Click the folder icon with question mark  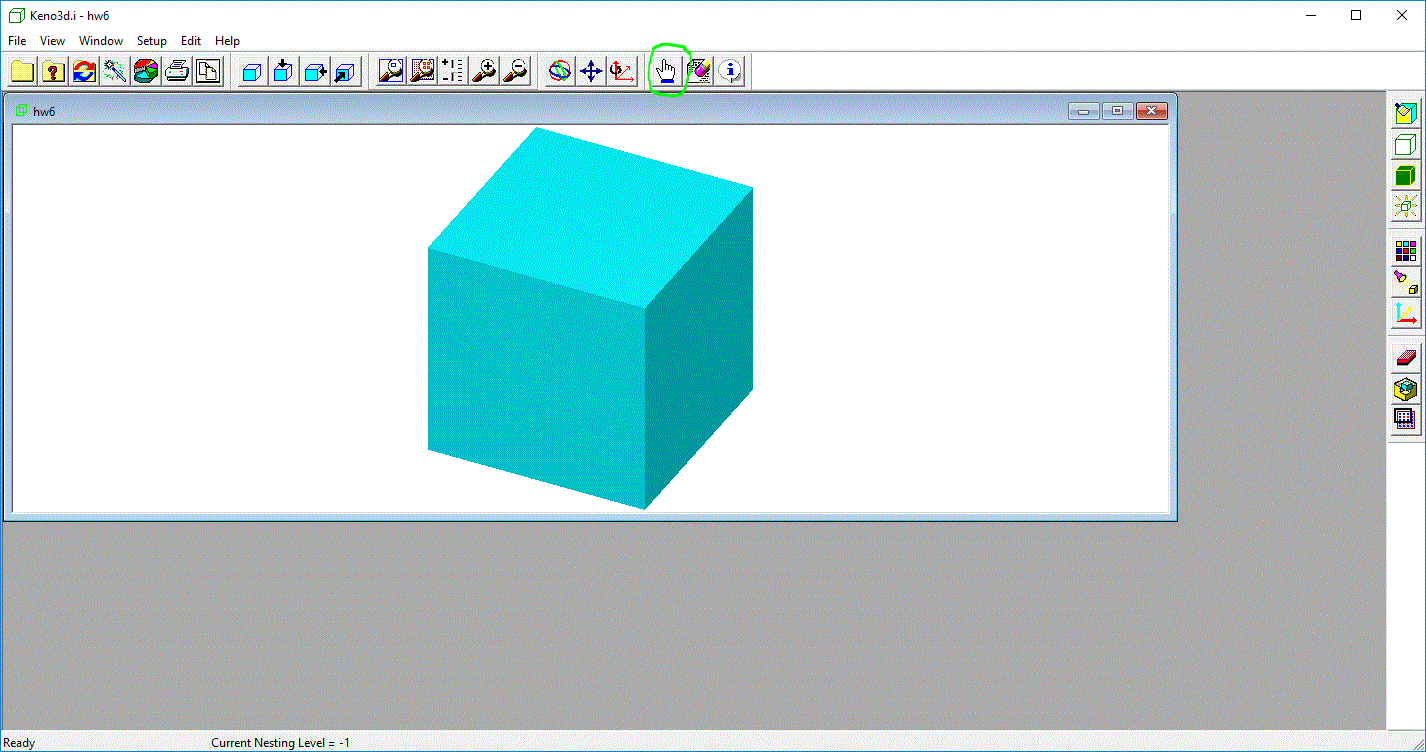[x=54, y=71]
